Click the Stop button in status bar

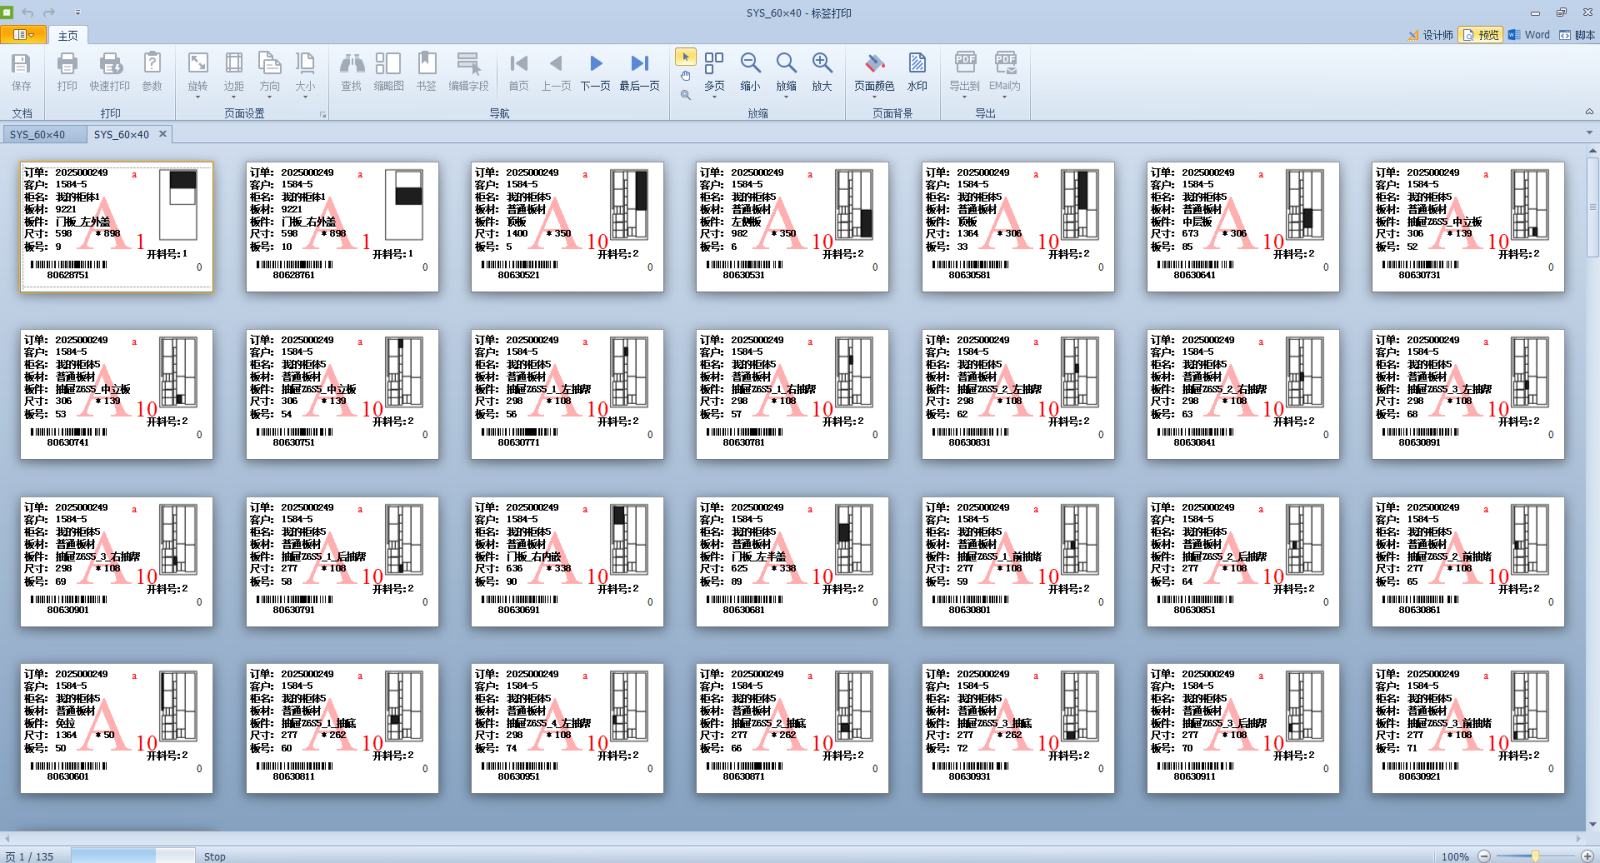(214, 857)
